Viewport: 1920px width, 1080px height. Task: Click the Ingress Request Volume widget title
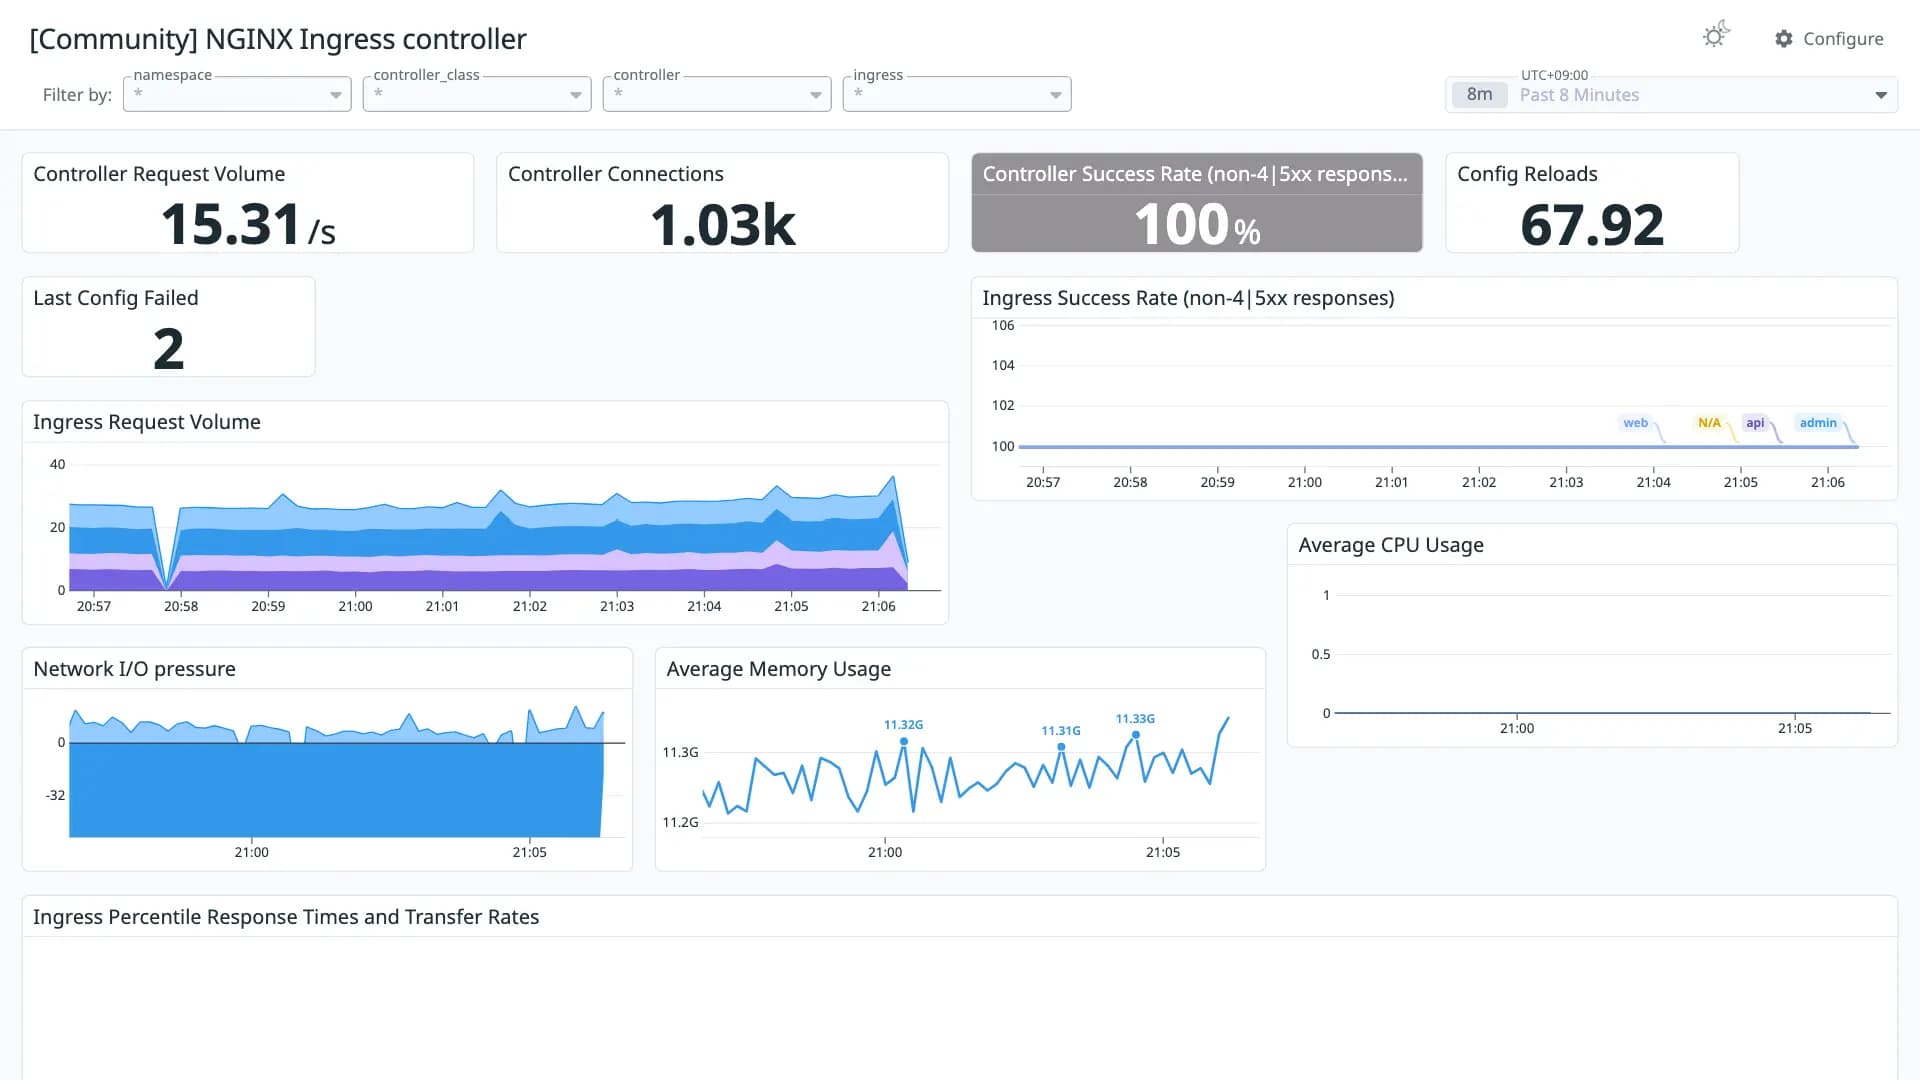pyautogui.click(x=147, y=422)
